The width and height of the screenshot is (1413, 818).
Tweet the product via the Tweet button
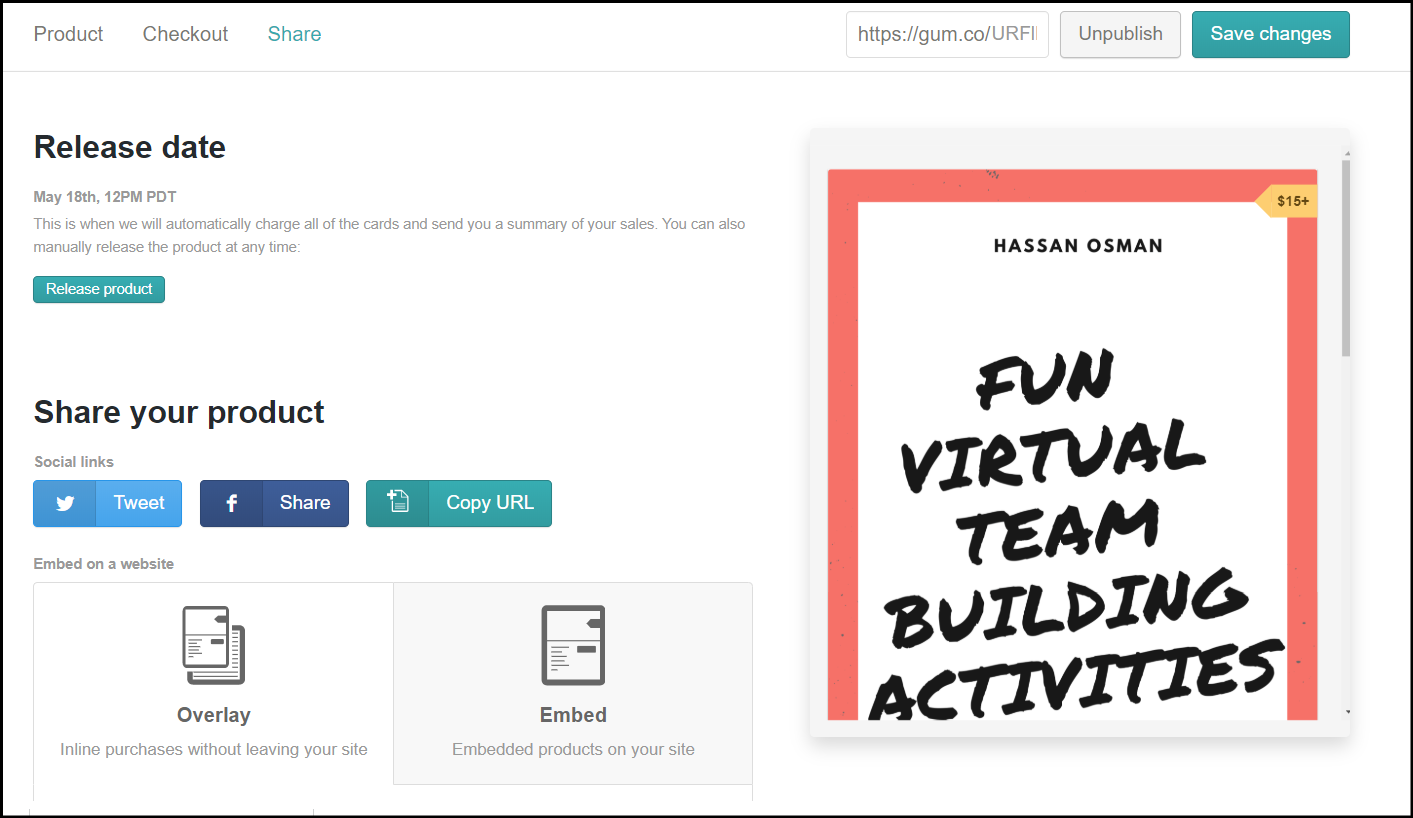click(x=138, y=503)
